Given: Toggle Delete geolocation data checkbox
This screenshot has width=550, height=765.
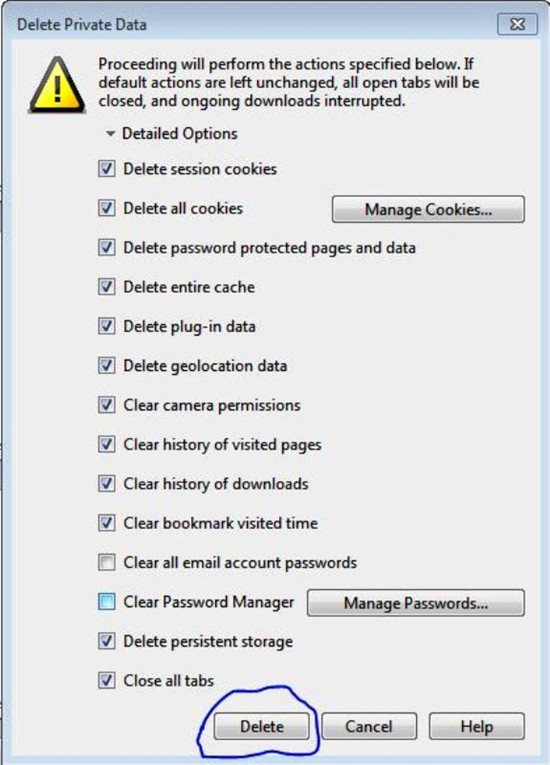Looking at the screenshot, I should tap(106, 365).
